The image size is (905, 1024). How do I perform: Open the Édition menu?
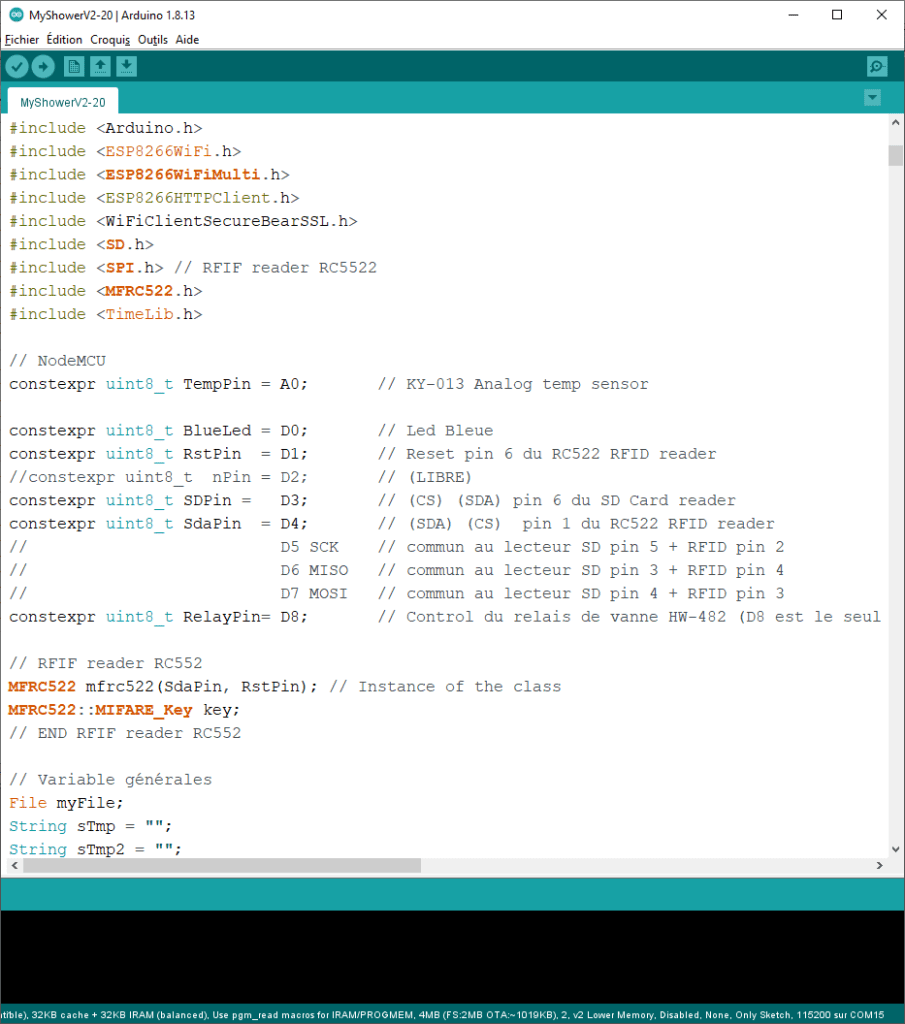click(64, 40)
